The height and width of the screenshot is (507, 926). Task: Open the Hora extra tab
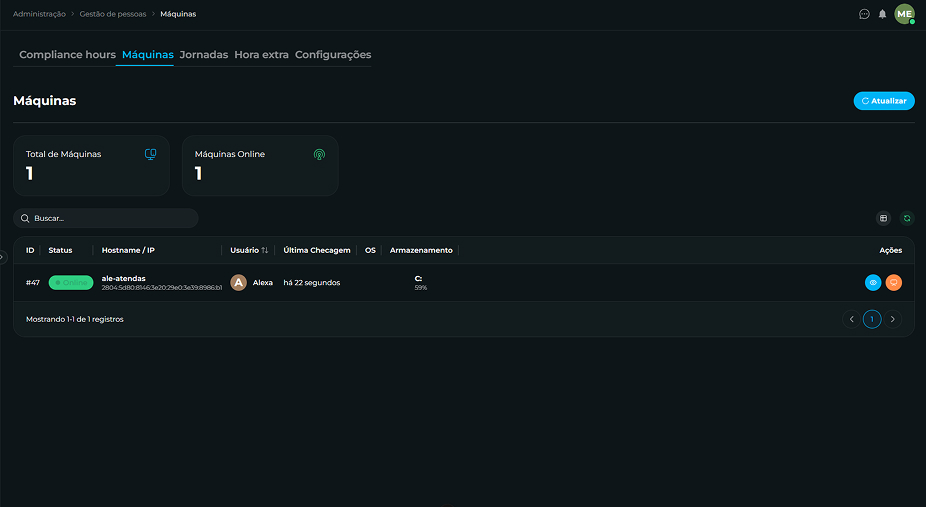(262, 54)
